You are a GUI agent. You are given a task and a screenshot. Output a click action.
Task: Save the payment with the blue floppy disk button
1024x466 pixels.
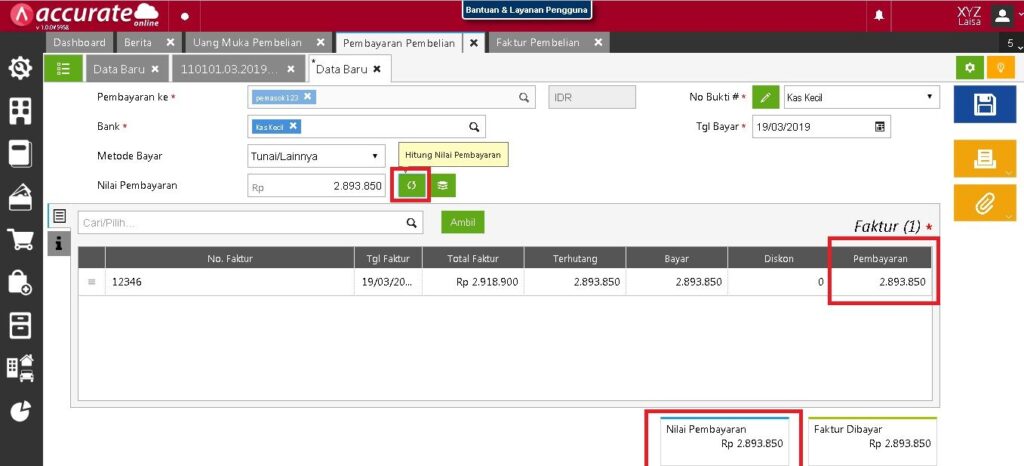tap(984, 104)
